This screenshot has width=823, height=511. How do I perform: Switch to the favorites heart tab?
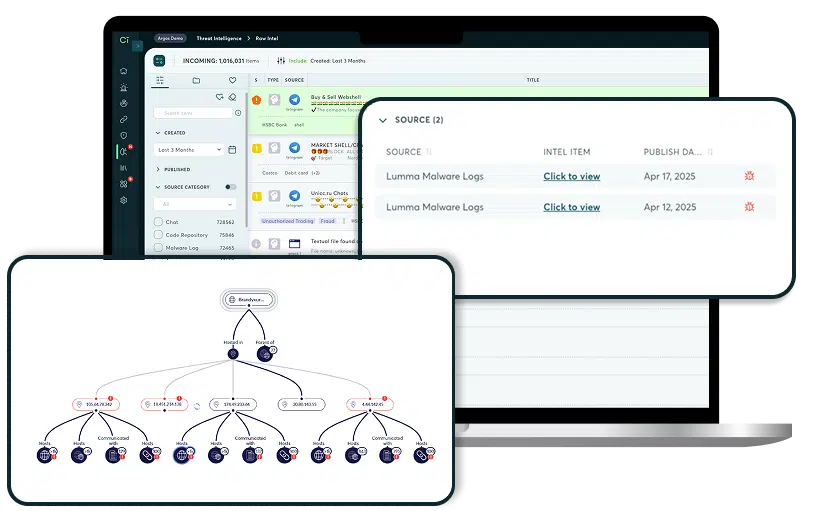pos(232,80)
